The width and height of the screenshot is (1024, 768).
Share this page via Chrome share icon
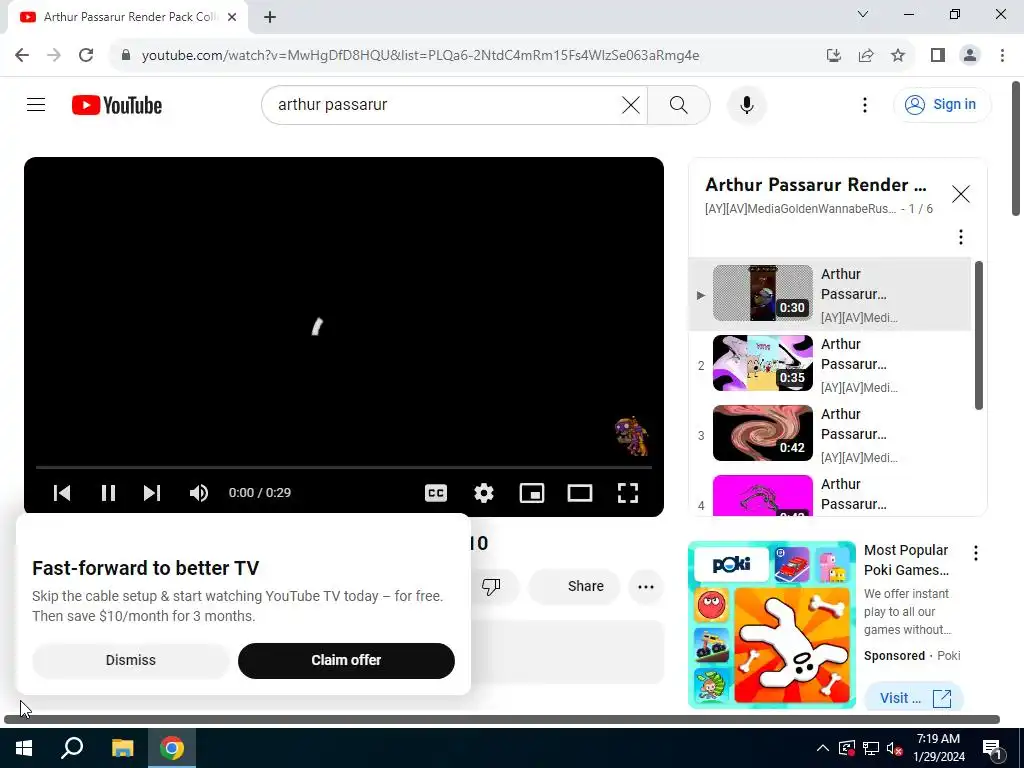click(866, 56)
